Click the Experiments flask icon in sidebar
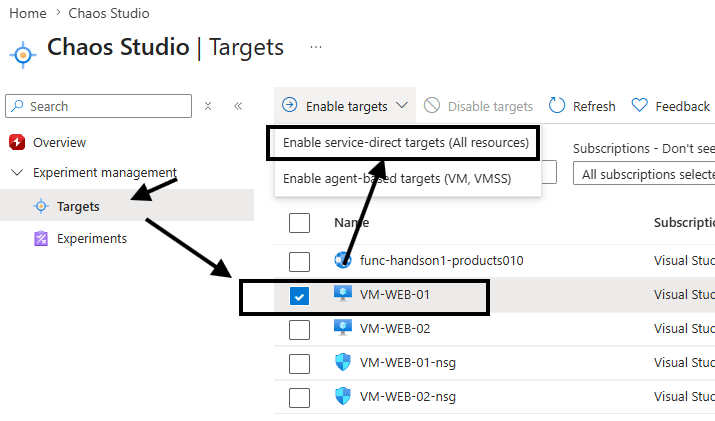715x421 pixels. [x=41, y=238]
